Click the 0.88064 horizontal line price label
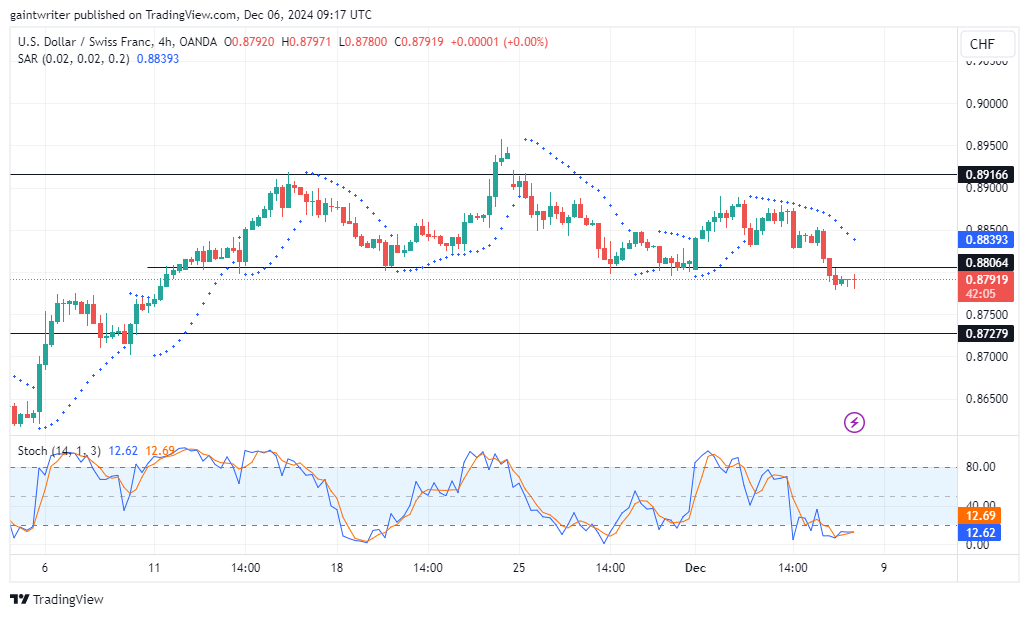The width and height of the screenshot is (1029, 617). coord(986,263)
